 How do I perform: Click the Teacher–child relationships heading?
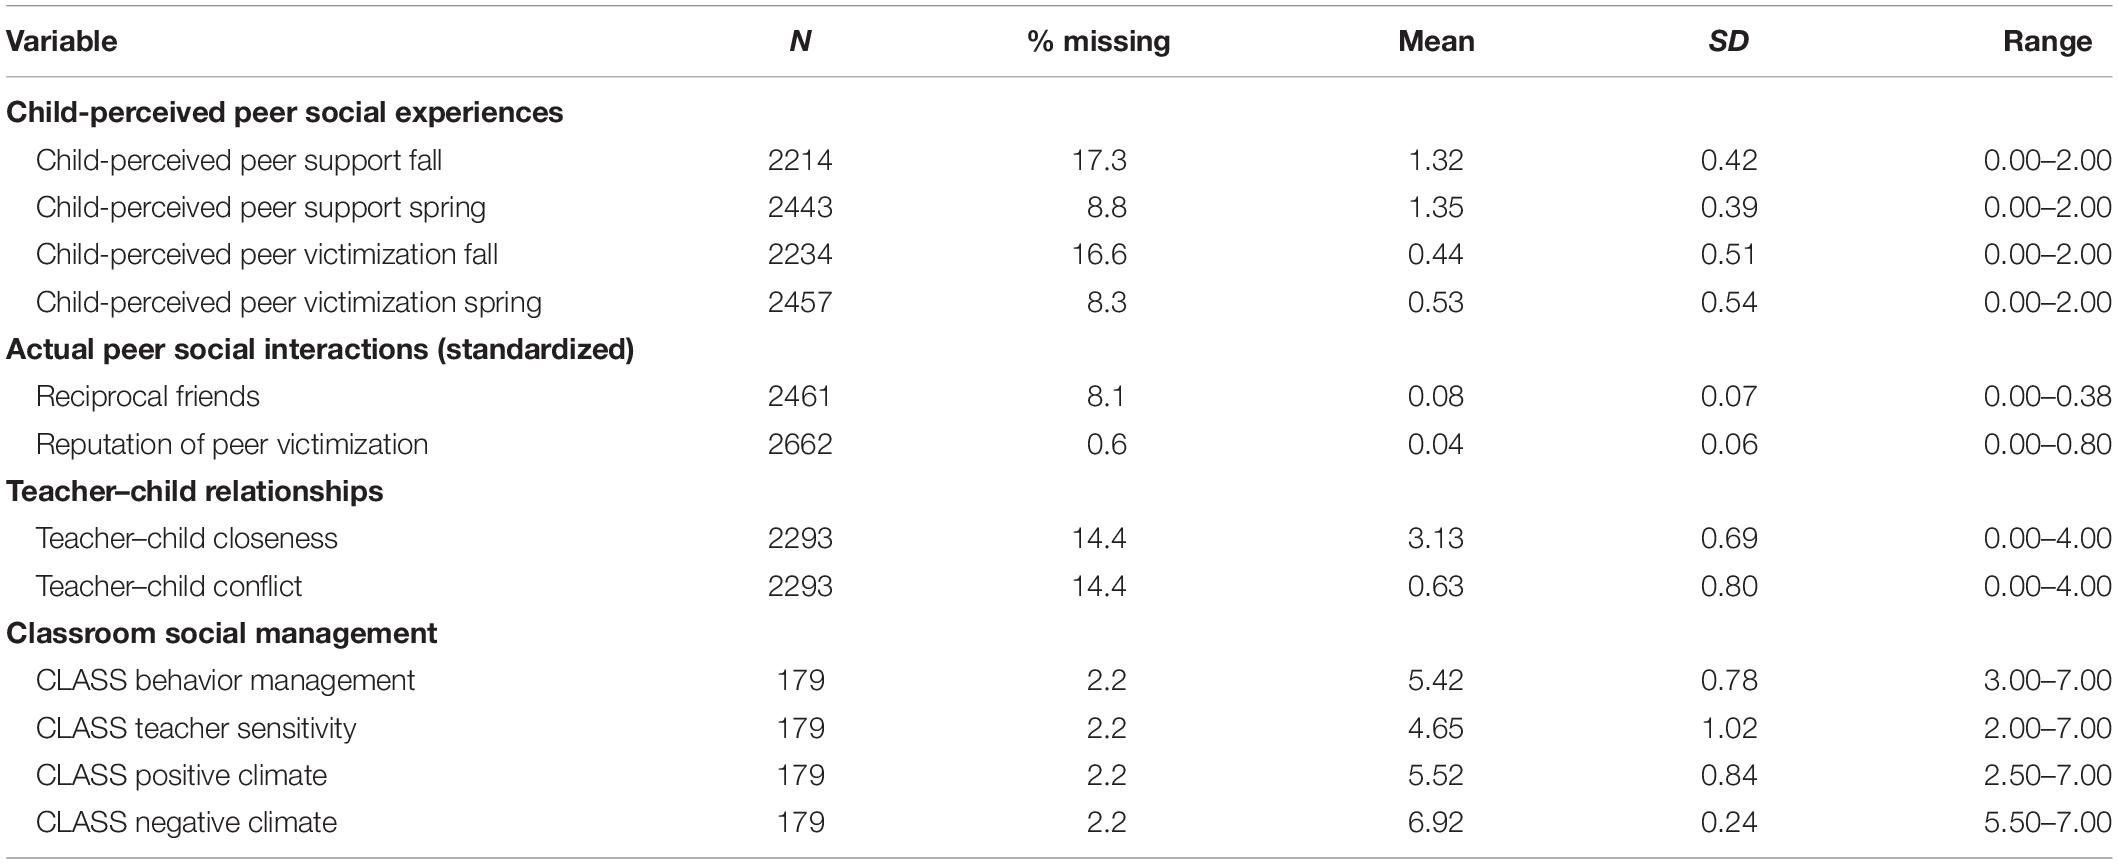(x=195, y=491)
